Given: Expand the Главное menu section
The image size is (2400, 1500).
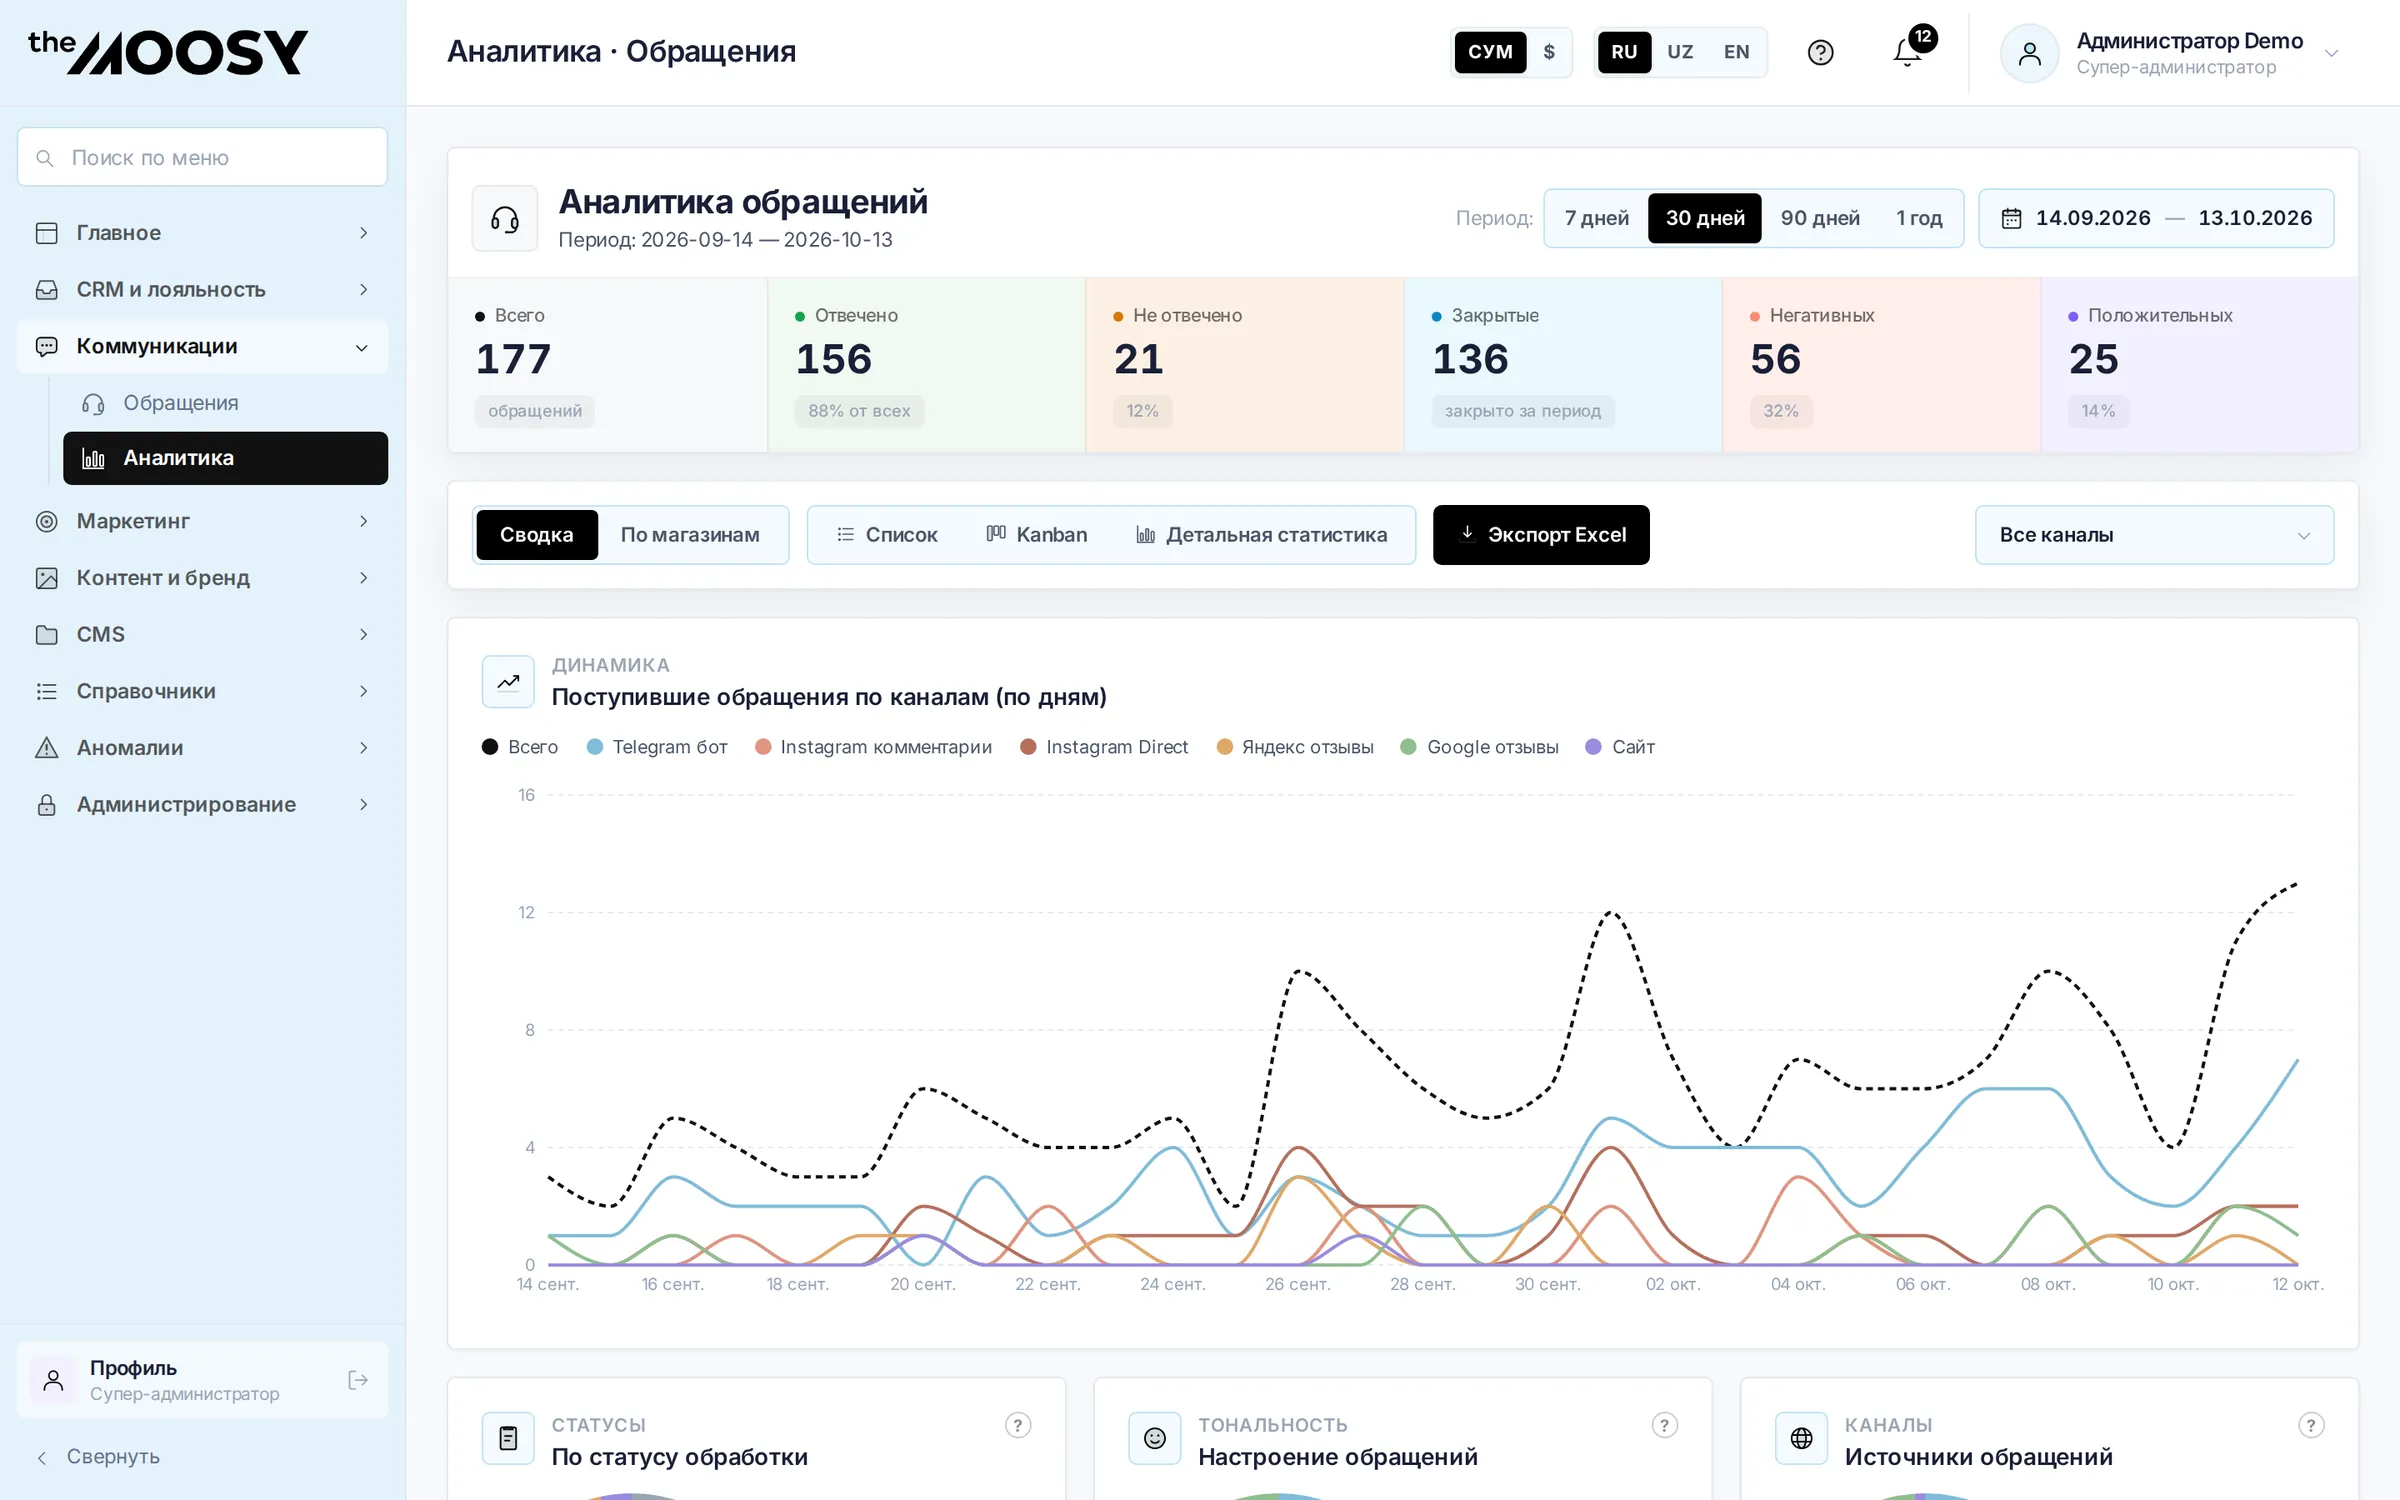Looking at the screenshot, I should tap(202, 233).
